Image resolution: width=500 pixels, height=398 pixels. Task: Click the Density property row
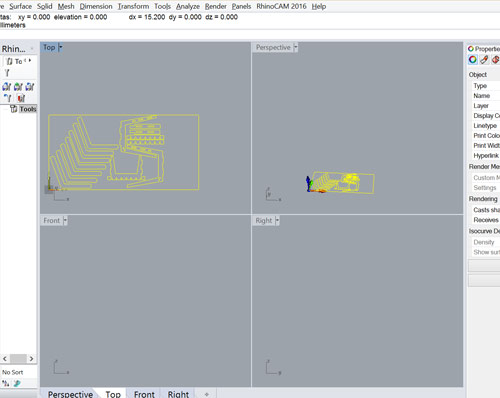486,242
